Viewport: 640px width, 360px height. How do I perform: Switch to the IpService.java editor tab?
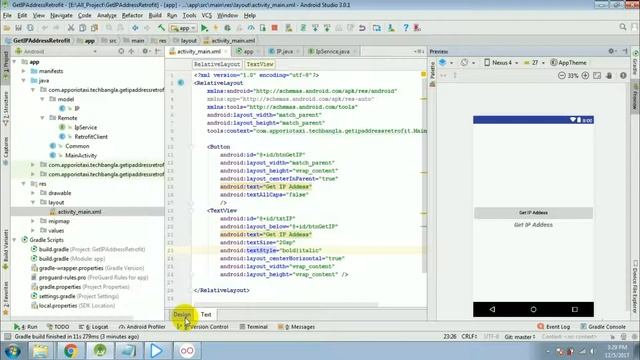point(332,51)
